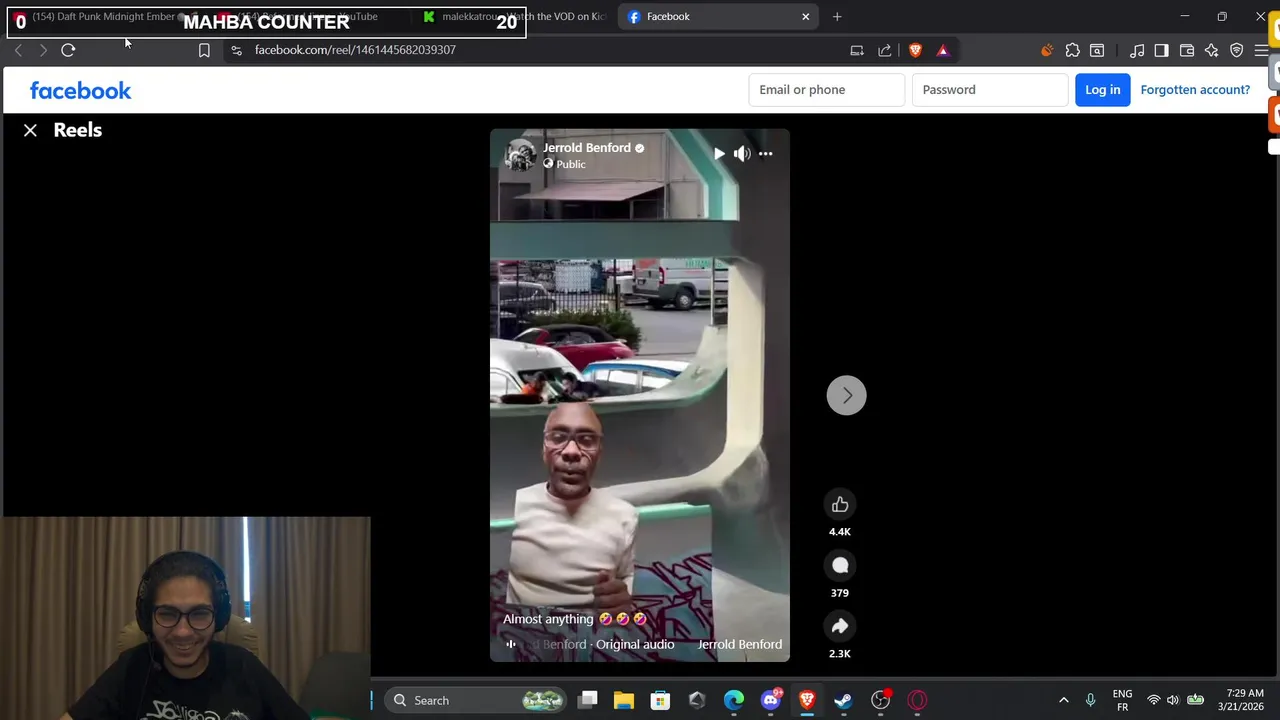The height and width of the screenshot is (720, 1280).
Task: Click Jerrold Benford's profile picture
Action: click(x=520, y=155)
